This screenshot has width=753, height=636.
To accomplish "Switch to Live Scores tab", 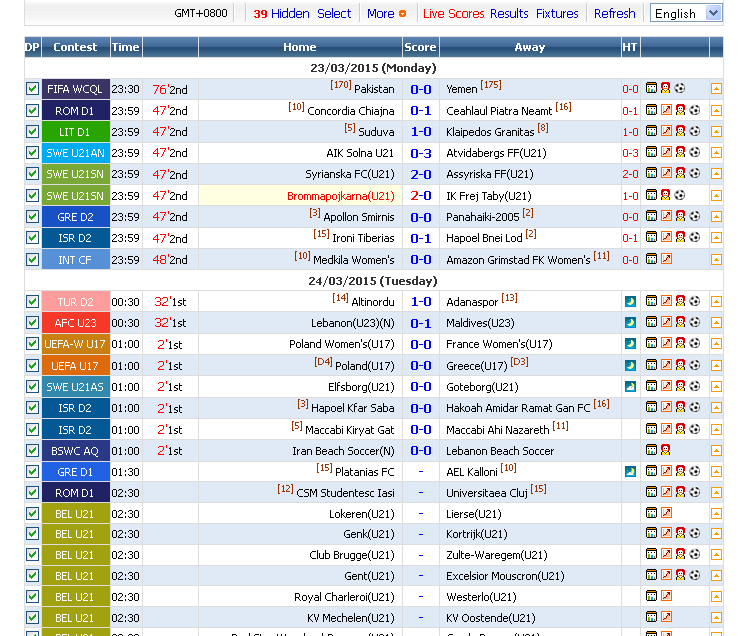I will pos(453,13).
